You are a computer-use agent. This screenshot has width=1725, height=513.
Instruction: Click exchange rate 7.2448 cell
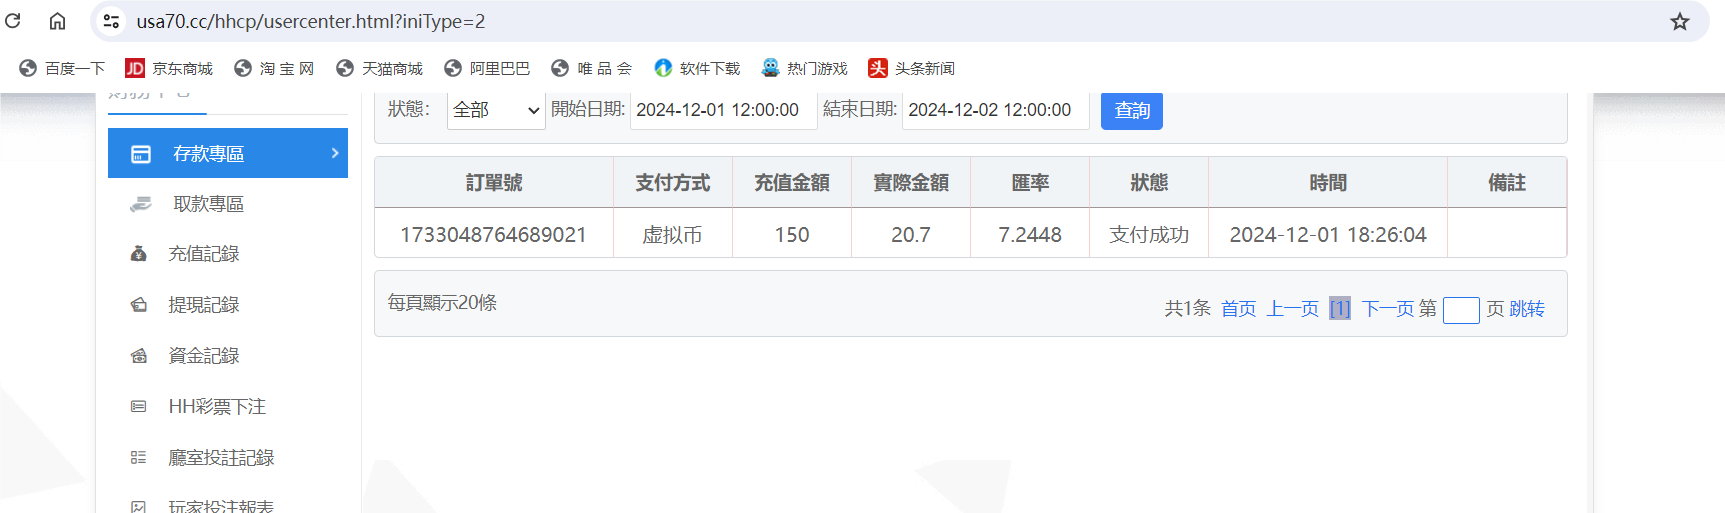[1030, 234]
